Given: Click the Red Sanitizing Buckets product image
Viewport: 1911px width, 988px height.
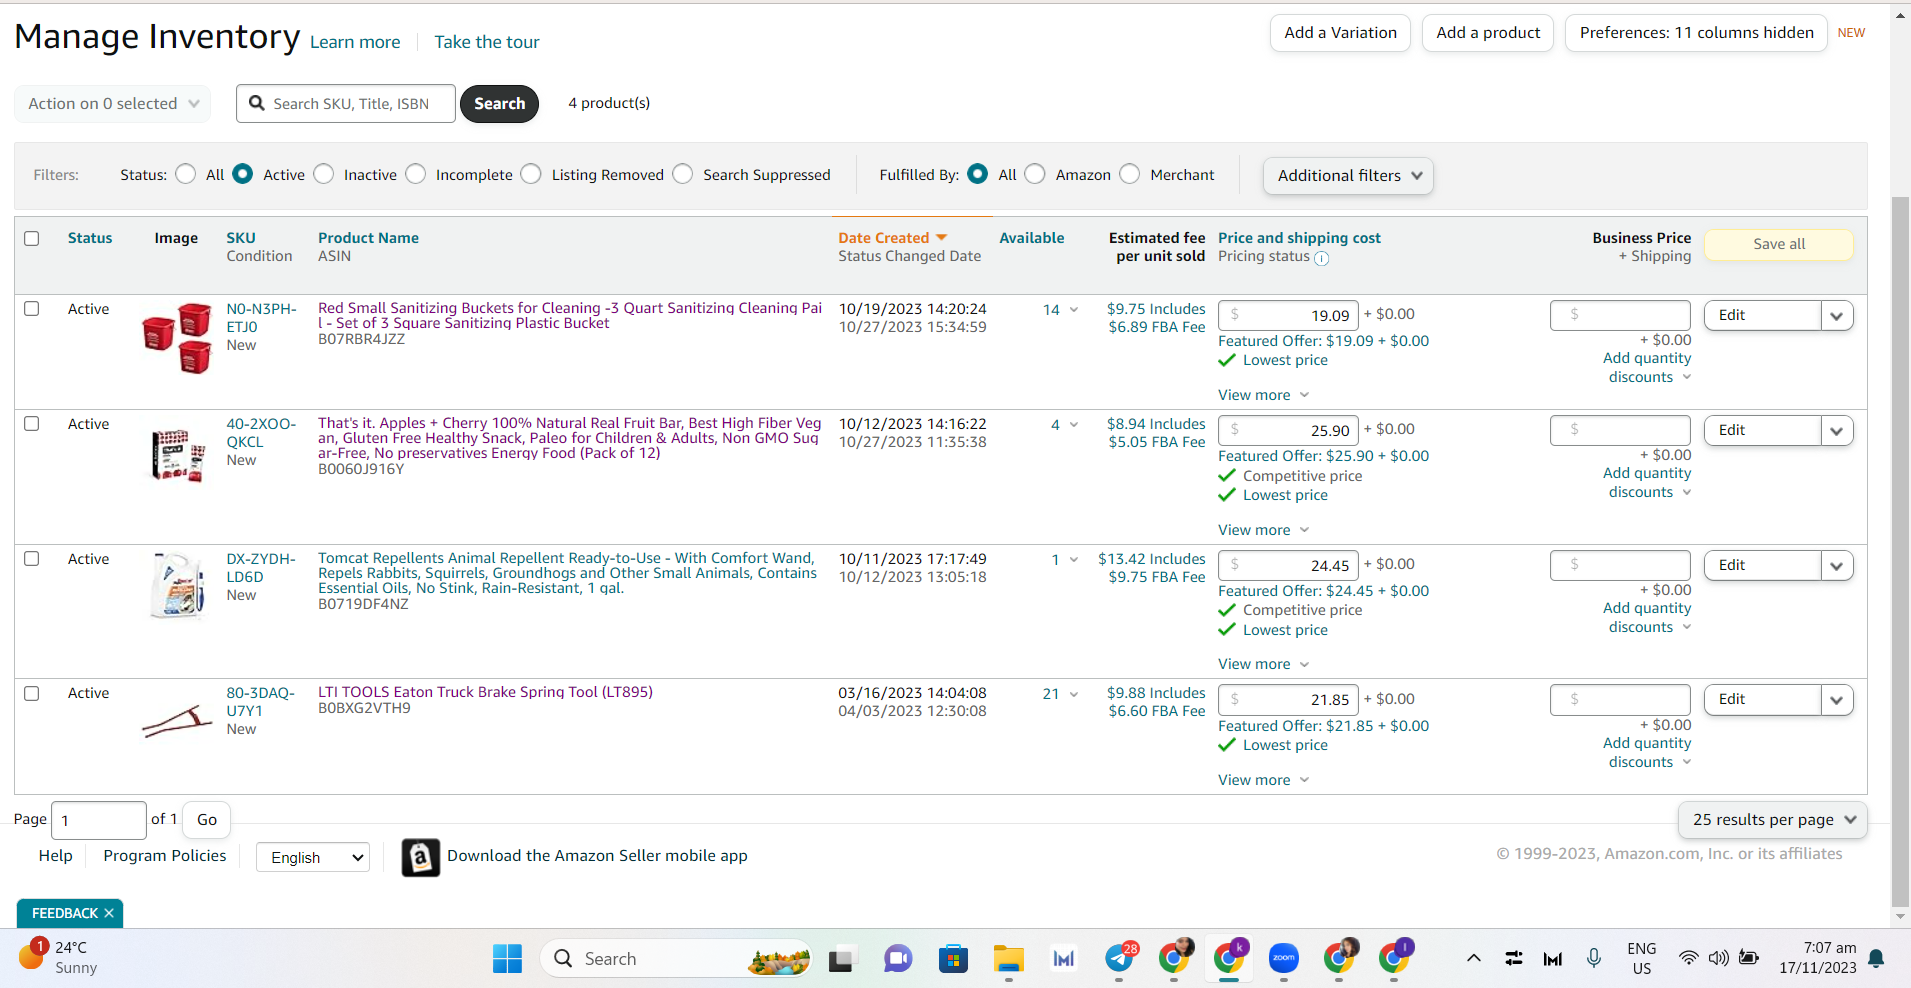Looking at the screenshot, I should [177, 338].
